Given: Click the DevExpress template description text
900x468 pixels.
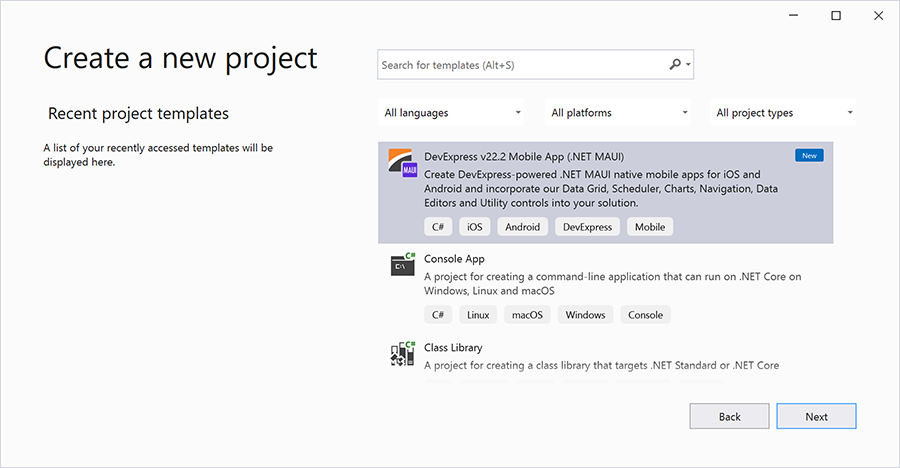Looking at the screenshot, I should pos(601,188).
